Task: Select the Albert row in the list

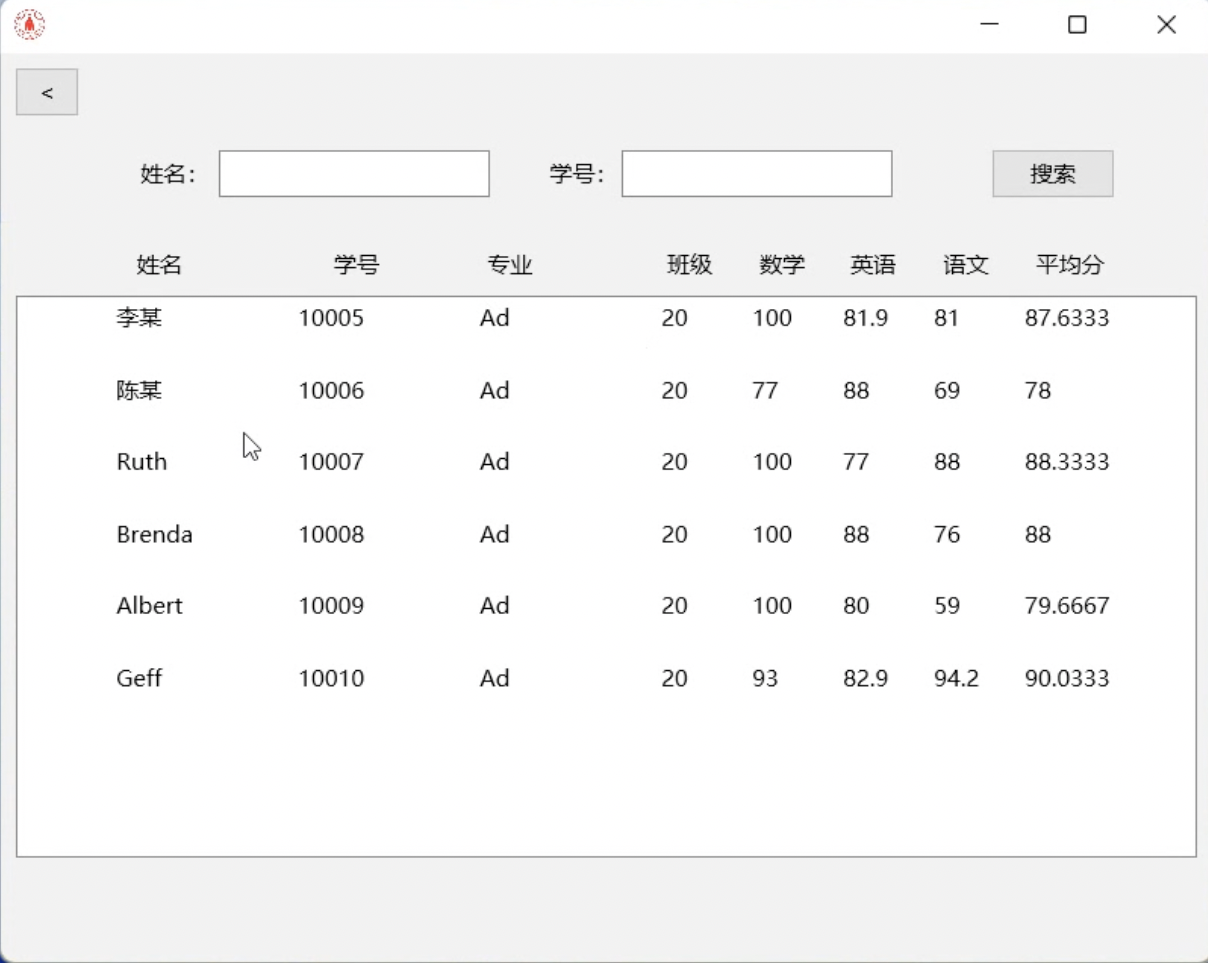Action: click(x=149, y=606)
